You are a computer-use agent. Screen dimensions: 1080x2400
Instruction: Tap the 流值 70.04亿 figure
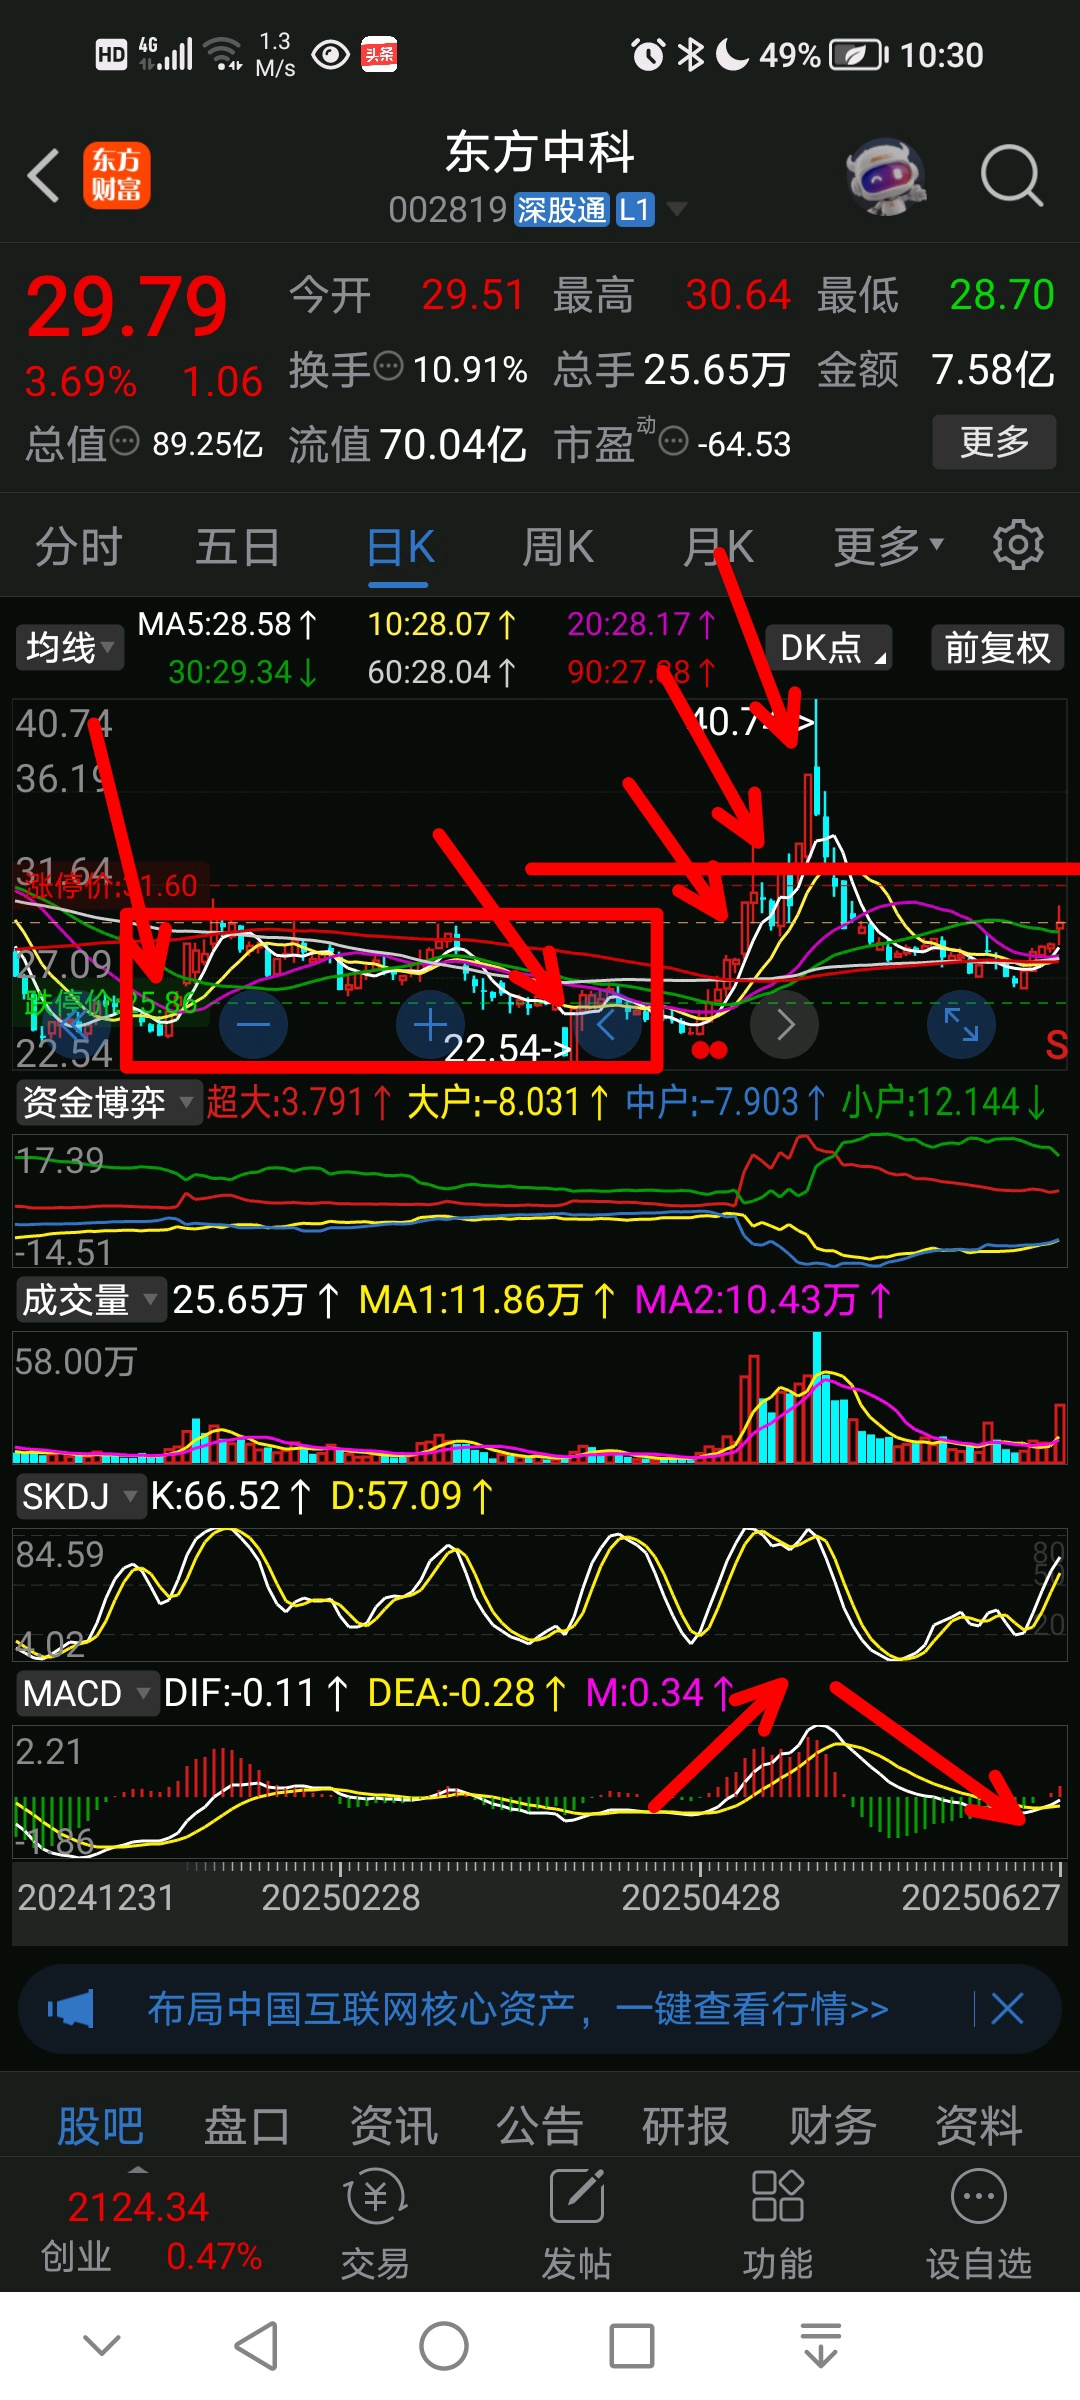(407, 444)
